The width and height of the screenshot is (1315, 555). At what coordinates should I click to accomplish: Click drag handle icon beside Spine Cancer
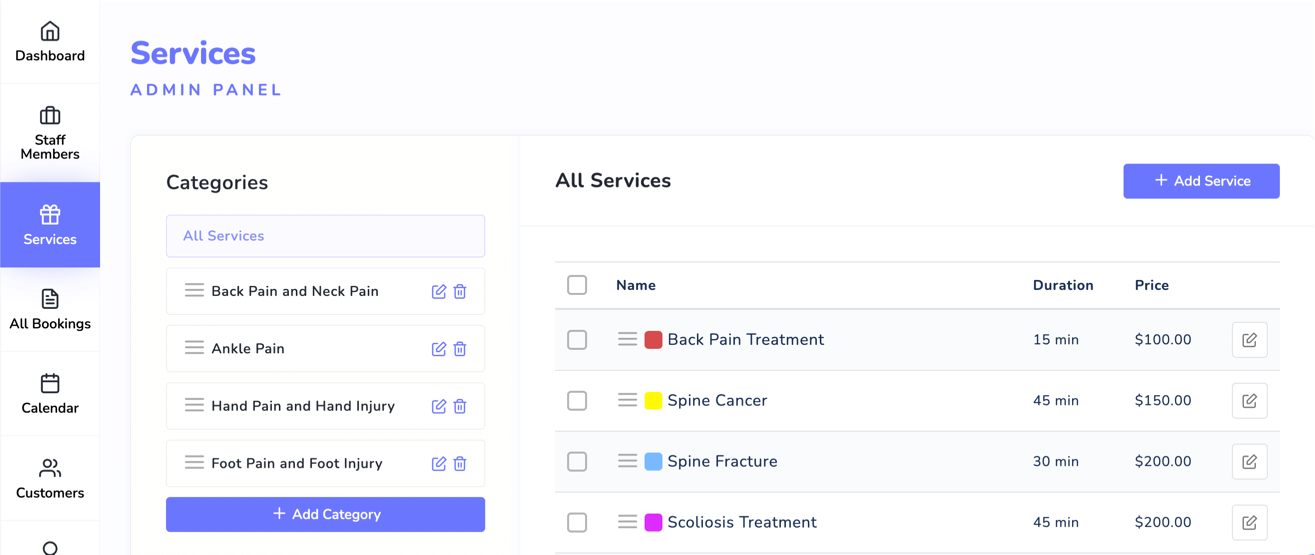pyautogui.click(x=627, y=400)
